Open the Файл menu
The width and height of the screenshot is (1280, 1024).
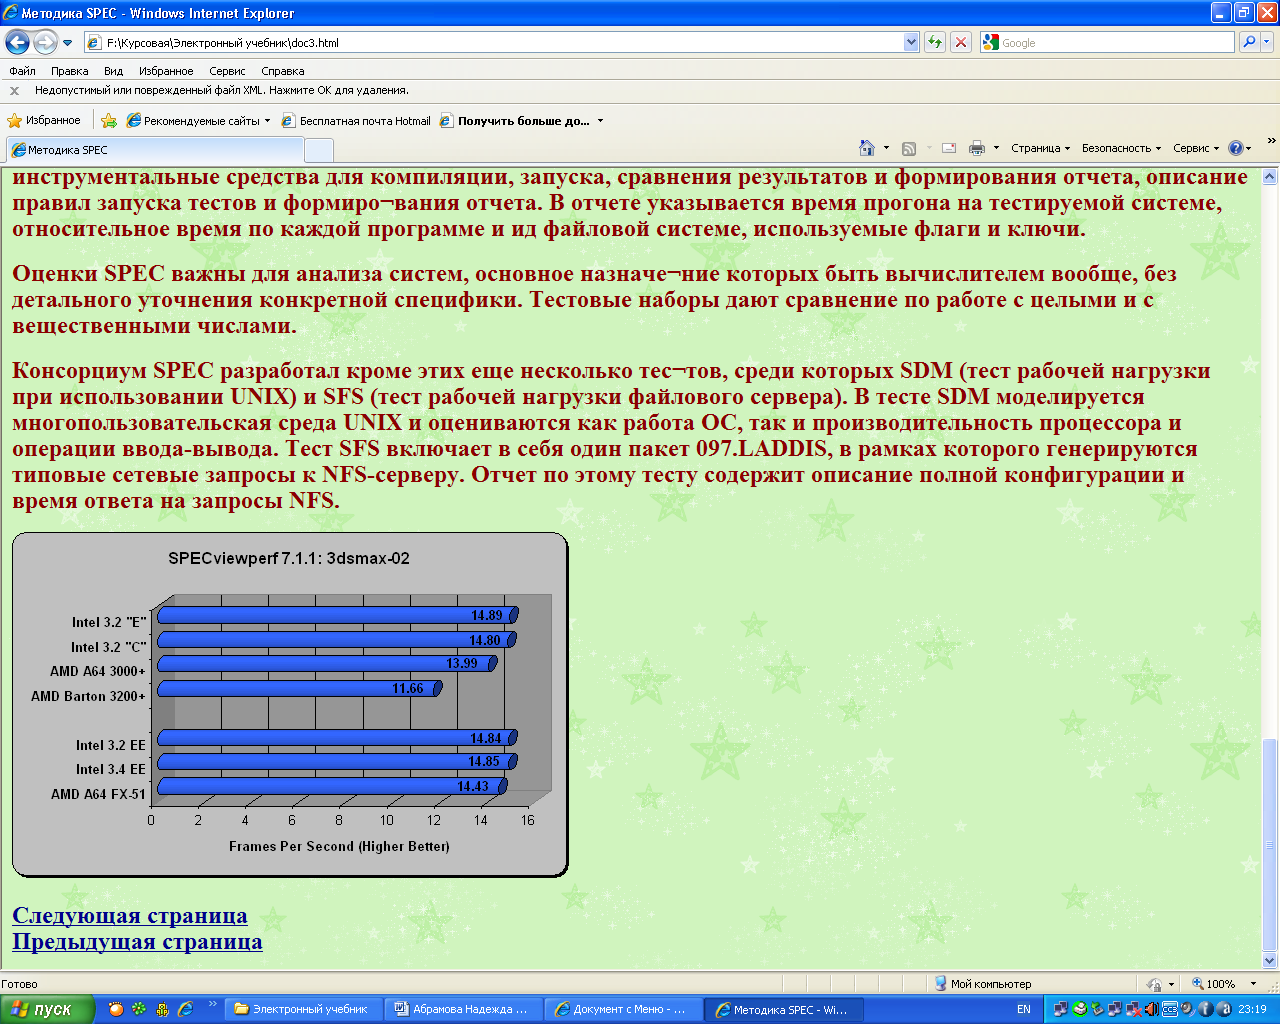(x=22, y=71)
